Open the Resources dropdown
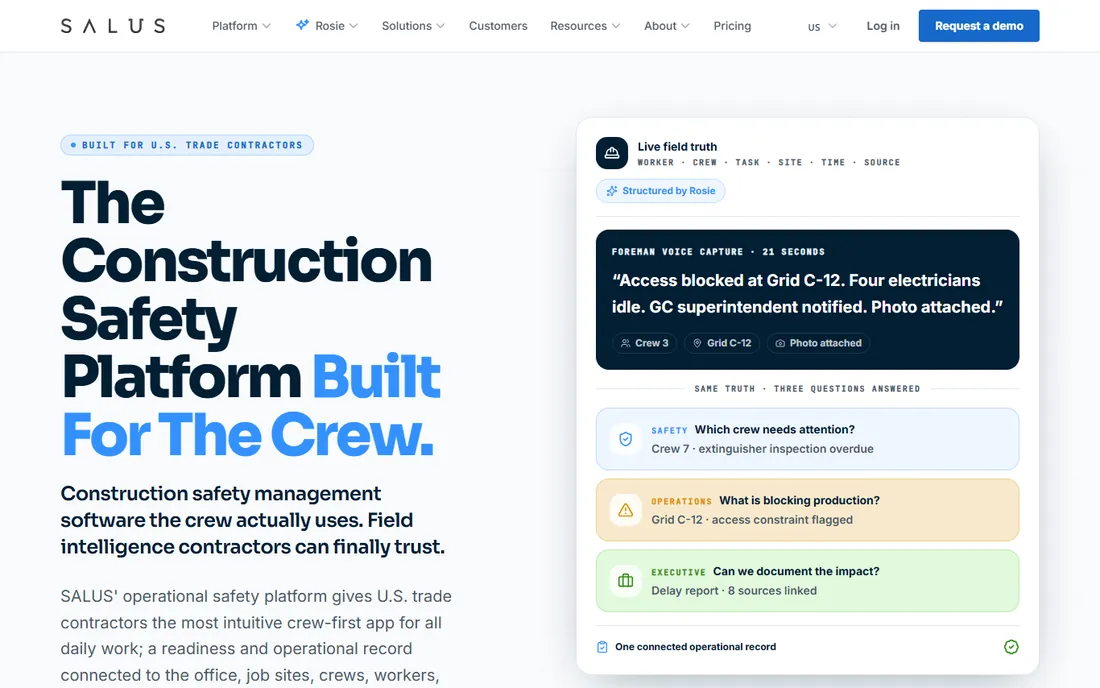Image resolution: width=1100 pixels, height=688 pixels. (x=585, y=26)
